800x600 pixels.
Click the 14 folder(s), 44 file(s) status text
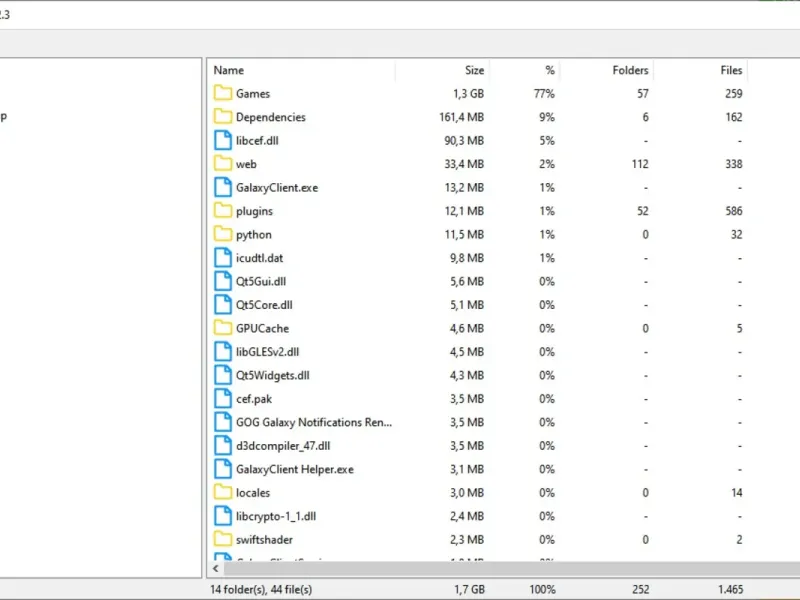click(x=261, y=590)
